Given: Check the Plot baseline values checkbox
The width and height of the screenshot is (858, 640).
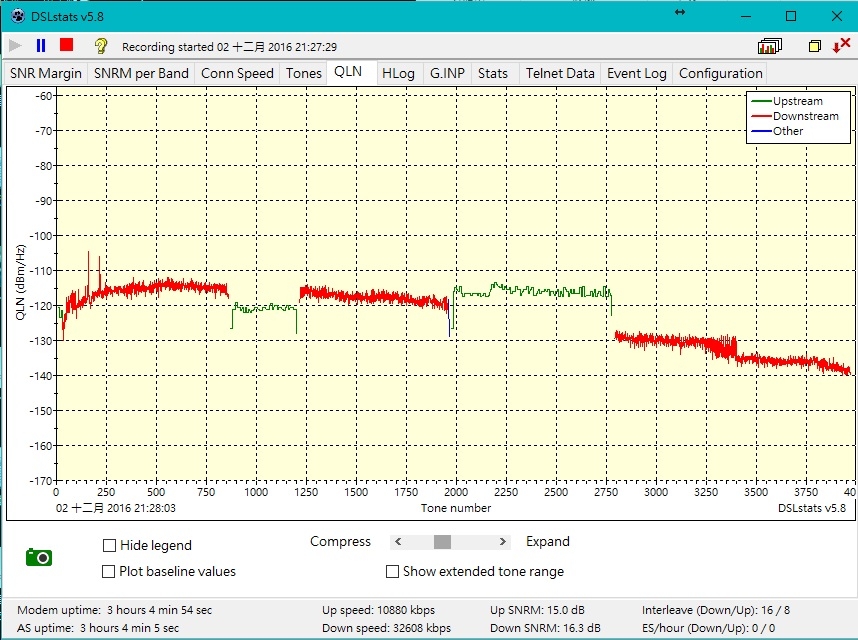Looking at the screenshot, I should pos(108,572).
